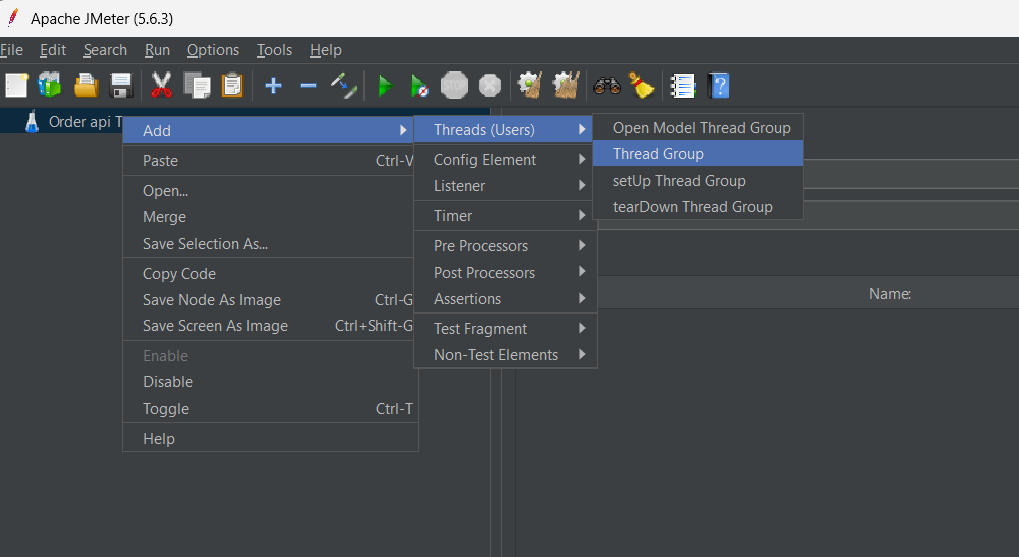Click Open... in context menu
The width and height of the screenshot is (1019, 557).
point(269,191)
